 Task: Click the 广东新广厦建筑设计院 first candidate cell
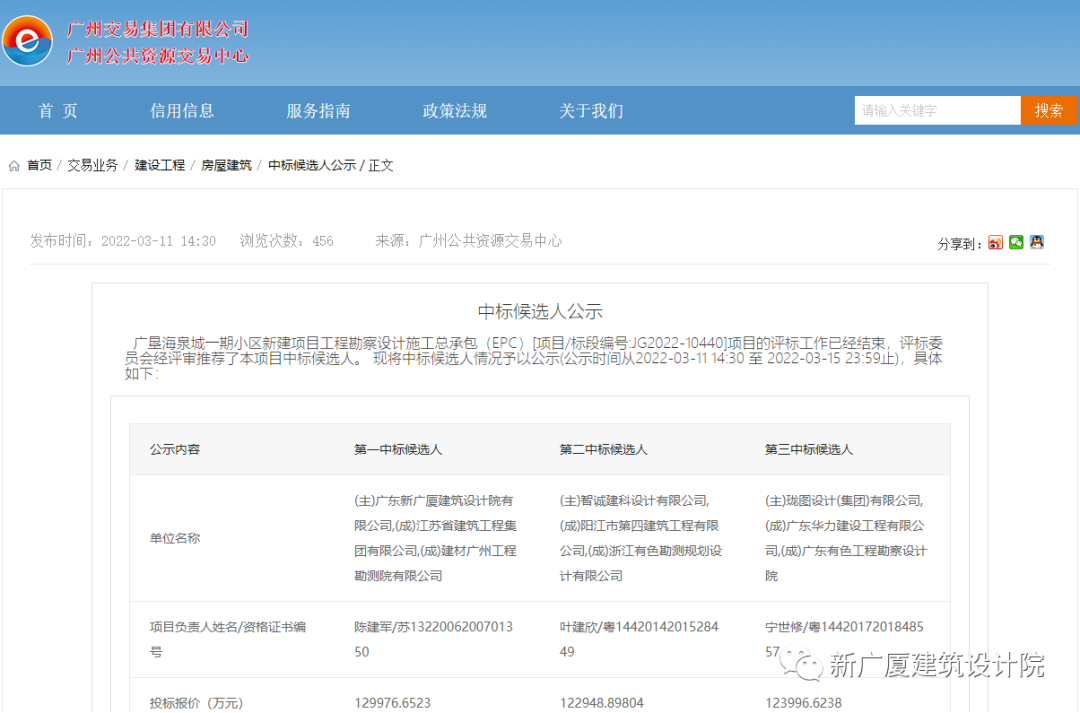coord(435,538)
